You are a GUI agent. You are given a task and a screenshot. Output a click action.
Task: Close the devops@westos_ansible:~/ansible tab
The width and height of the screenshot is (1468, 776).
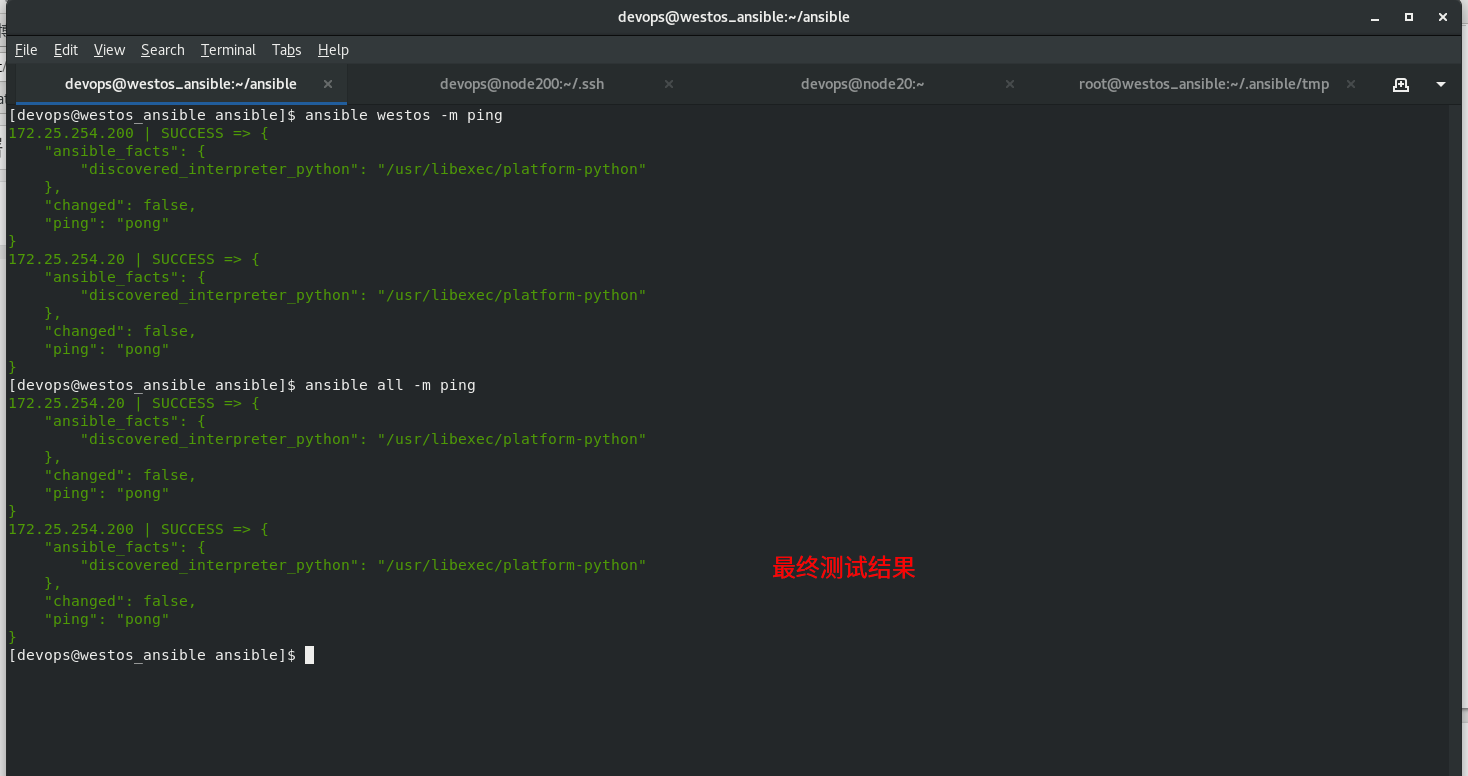click(x=328, y=84)
